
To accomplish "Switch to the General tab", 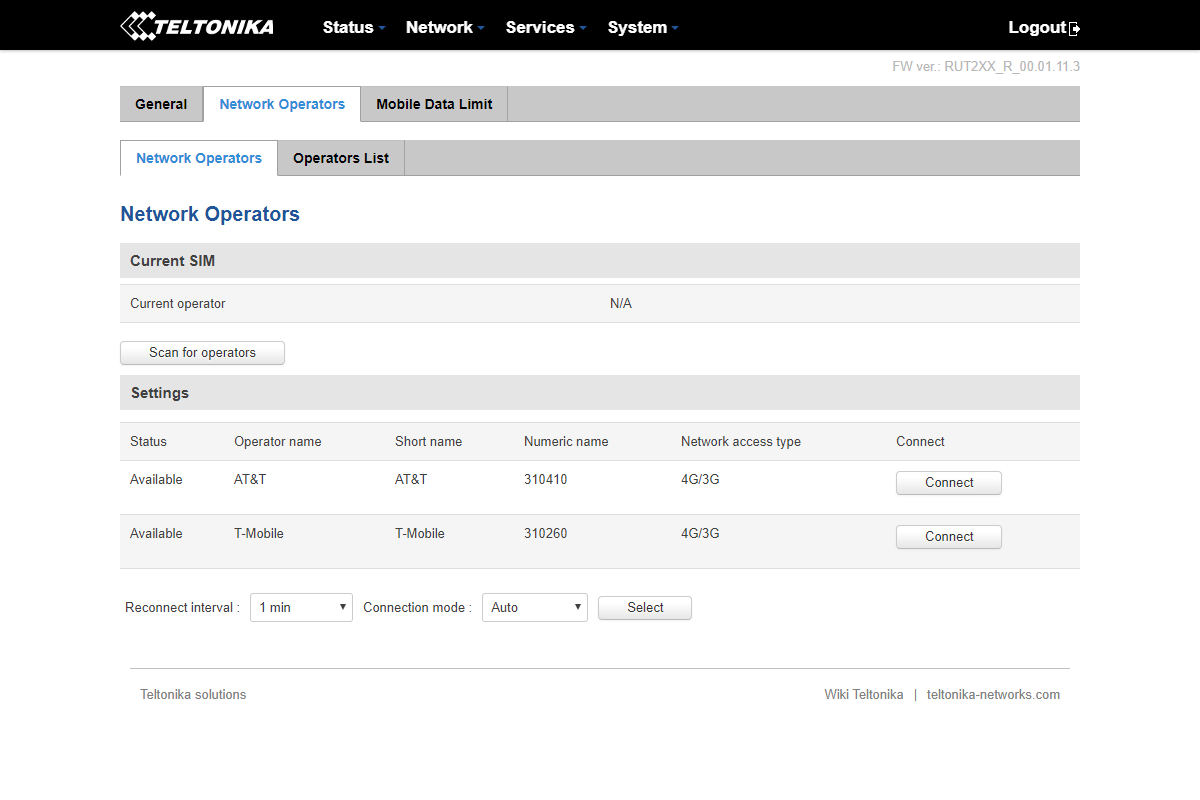I will pos(161,104).
